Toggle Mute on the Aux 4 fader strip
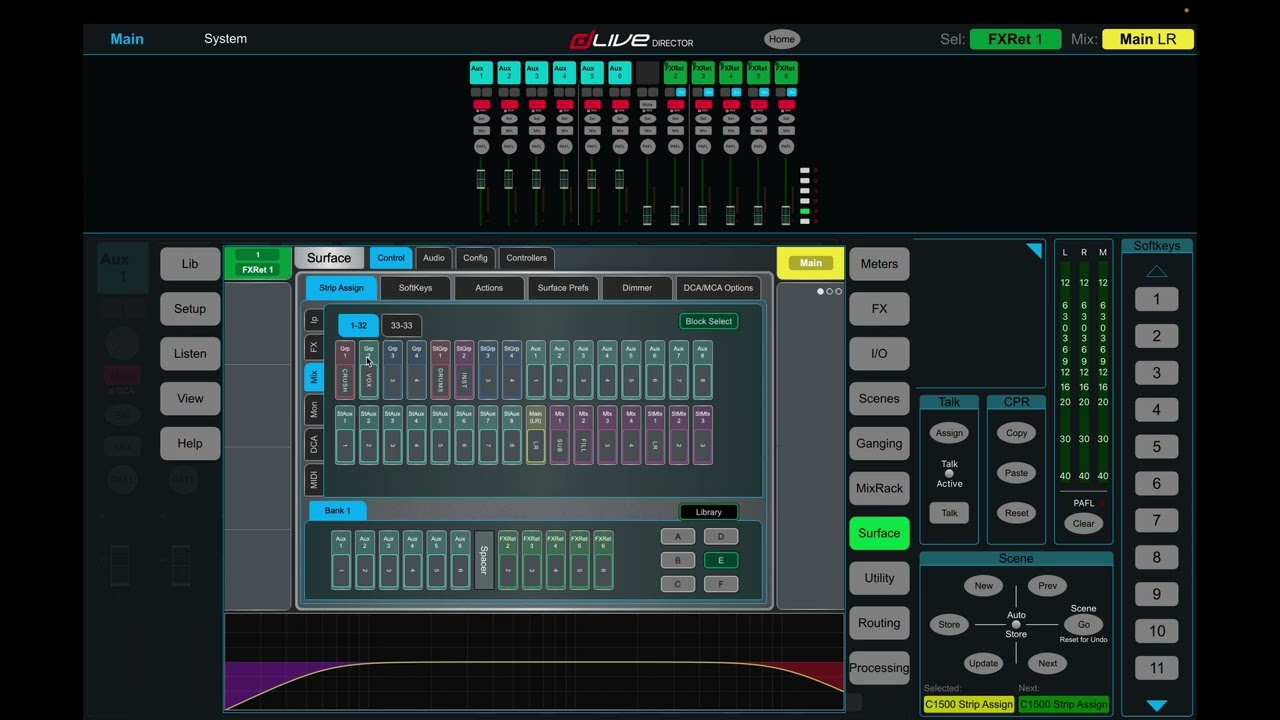This screenshot has height=720, width=1280. coord(564,104)
